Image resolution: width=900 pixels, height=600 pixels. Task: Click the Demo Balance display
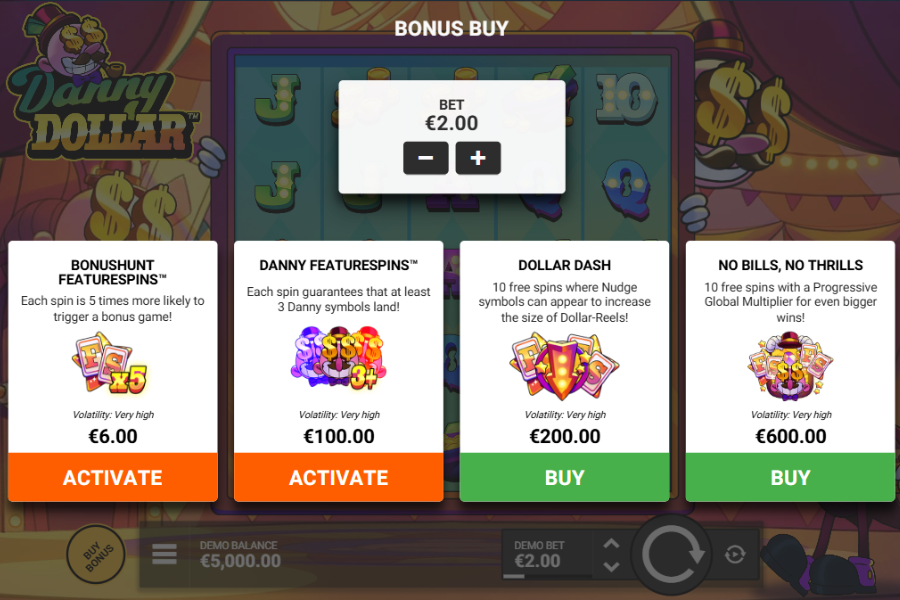click(240, 555)
